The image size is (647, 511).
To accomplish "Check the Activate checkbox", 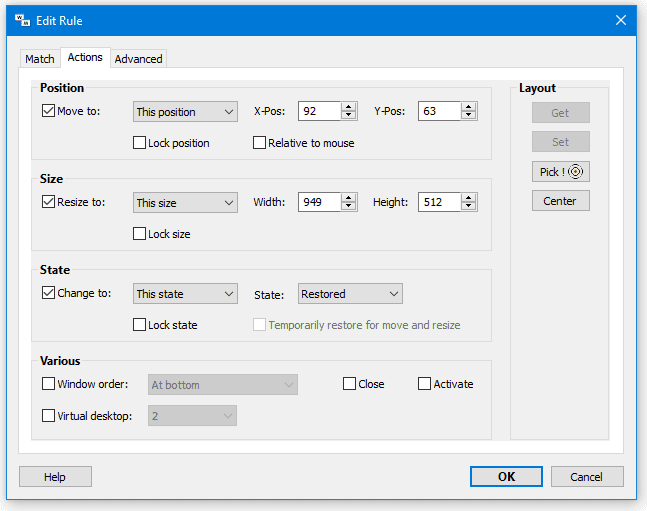I will tap(424, 384).
